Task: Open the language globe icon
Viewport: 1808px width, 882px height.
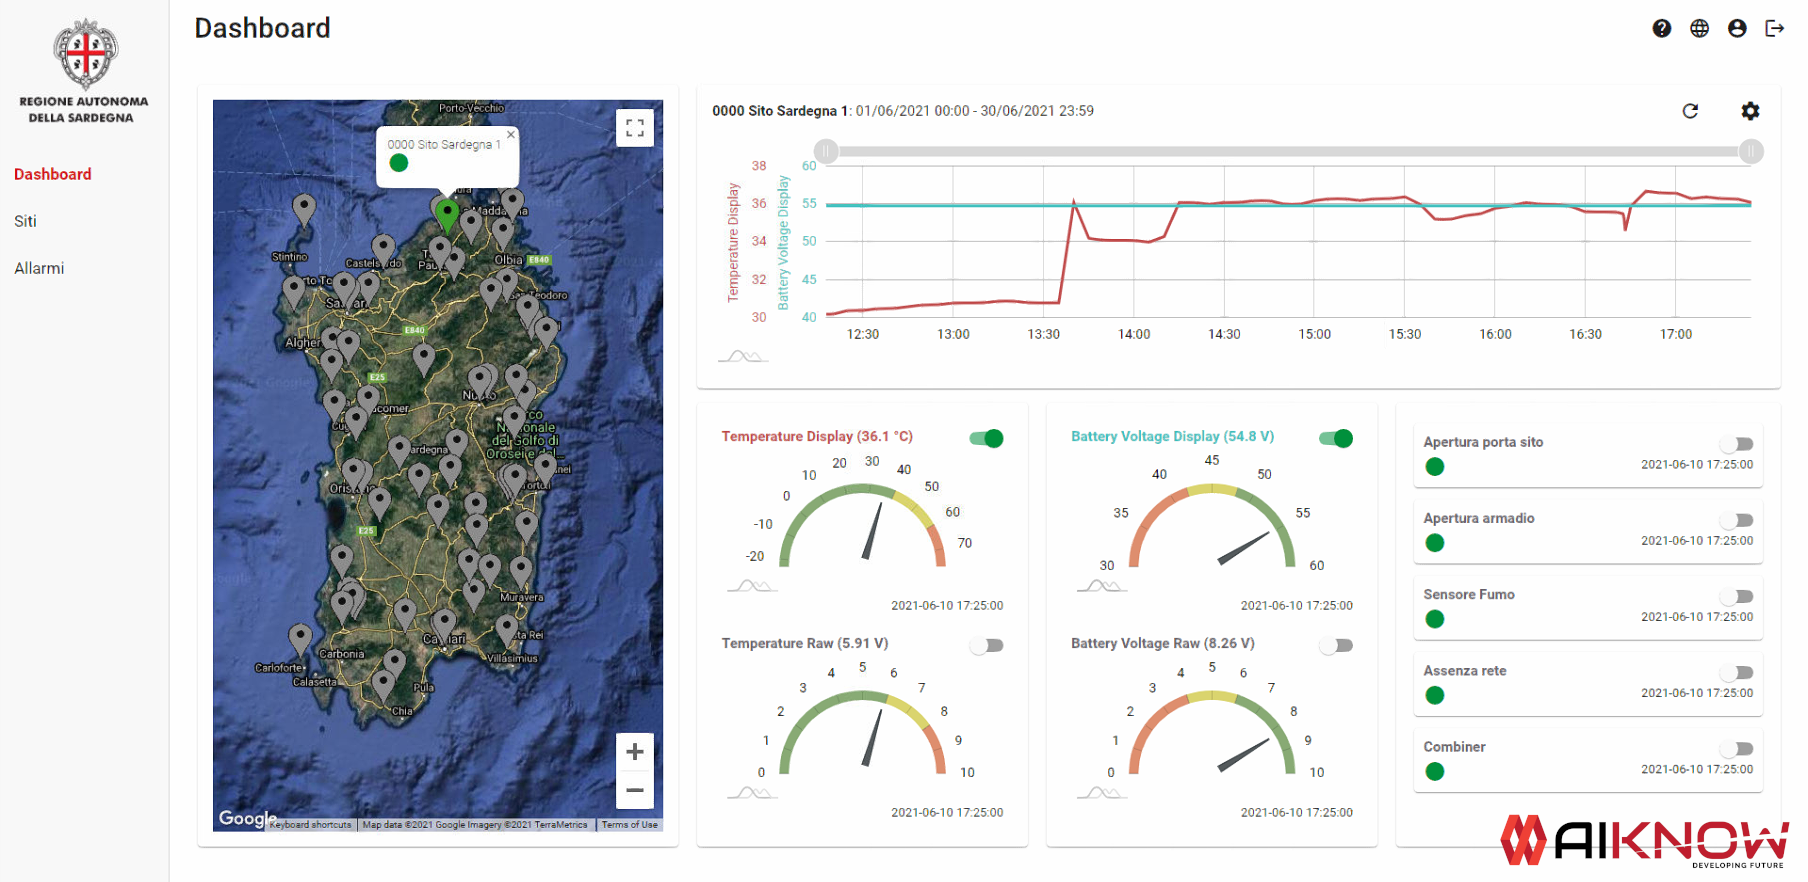Action: (1699, 29)
